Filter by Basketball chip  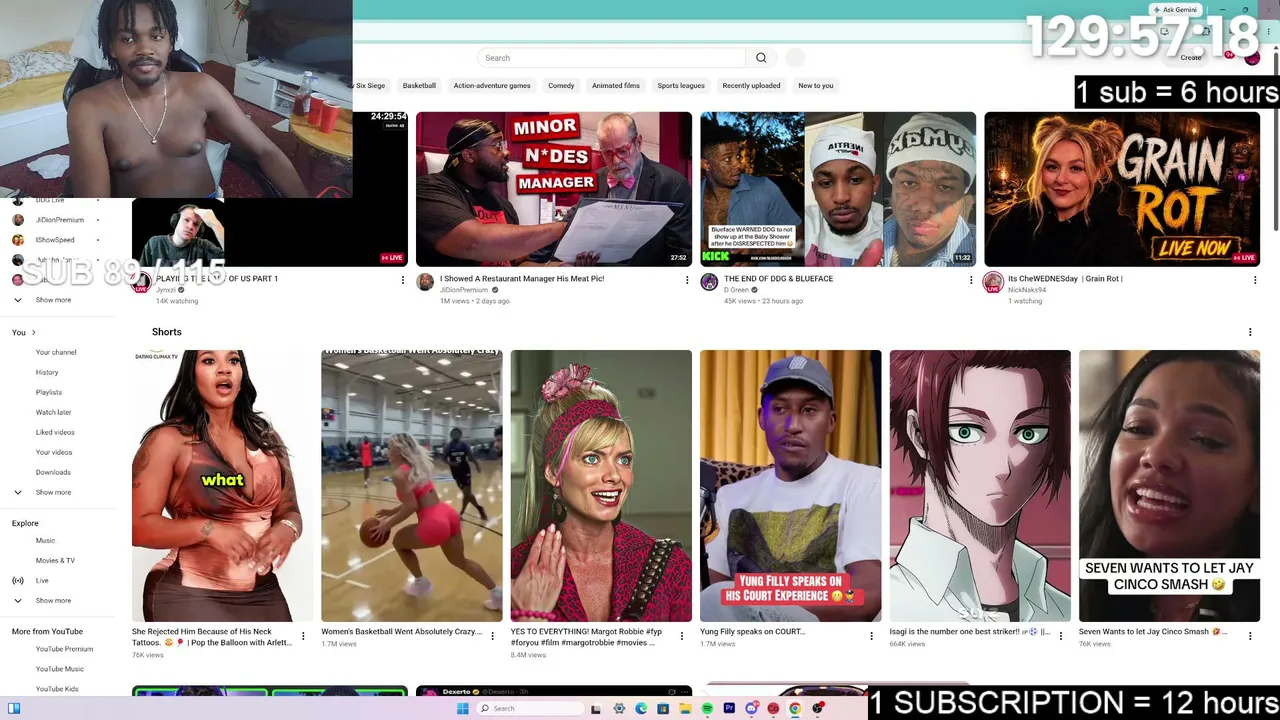[419, 86]
